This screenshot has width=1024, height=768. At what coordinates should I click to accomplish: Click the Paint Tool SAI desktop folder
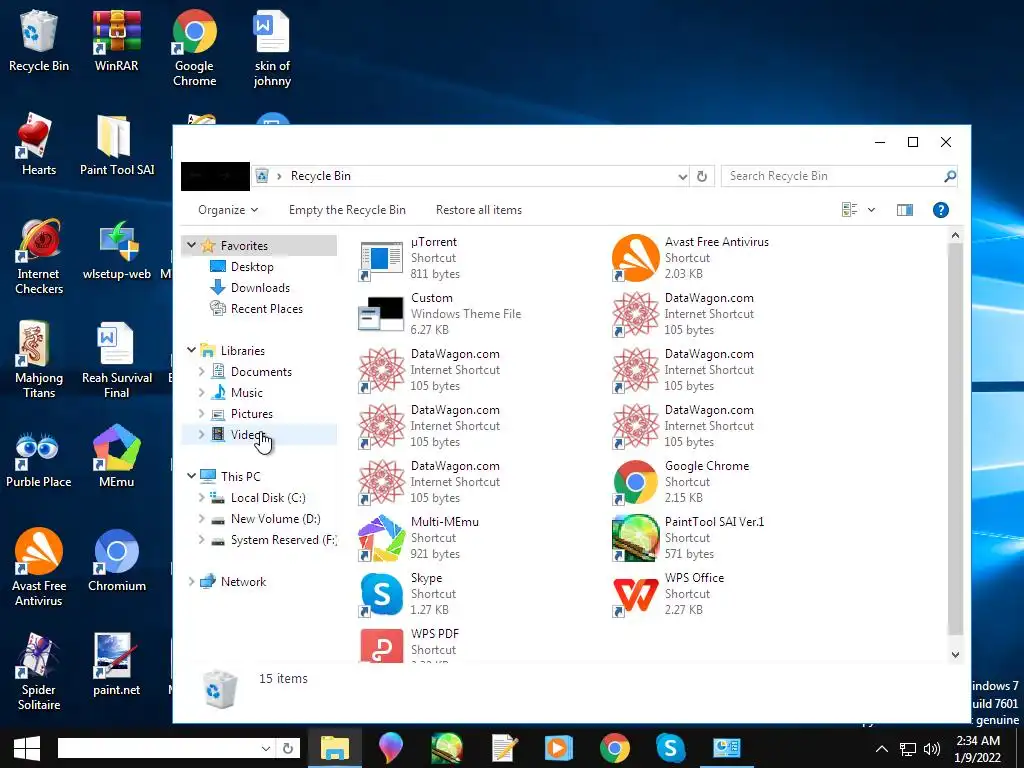(117, 144)
